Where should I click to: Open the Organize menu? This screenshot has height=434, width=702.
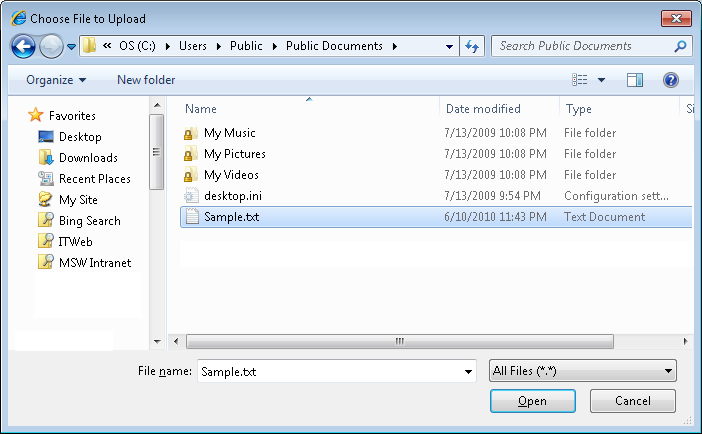[x=56, y=80]
